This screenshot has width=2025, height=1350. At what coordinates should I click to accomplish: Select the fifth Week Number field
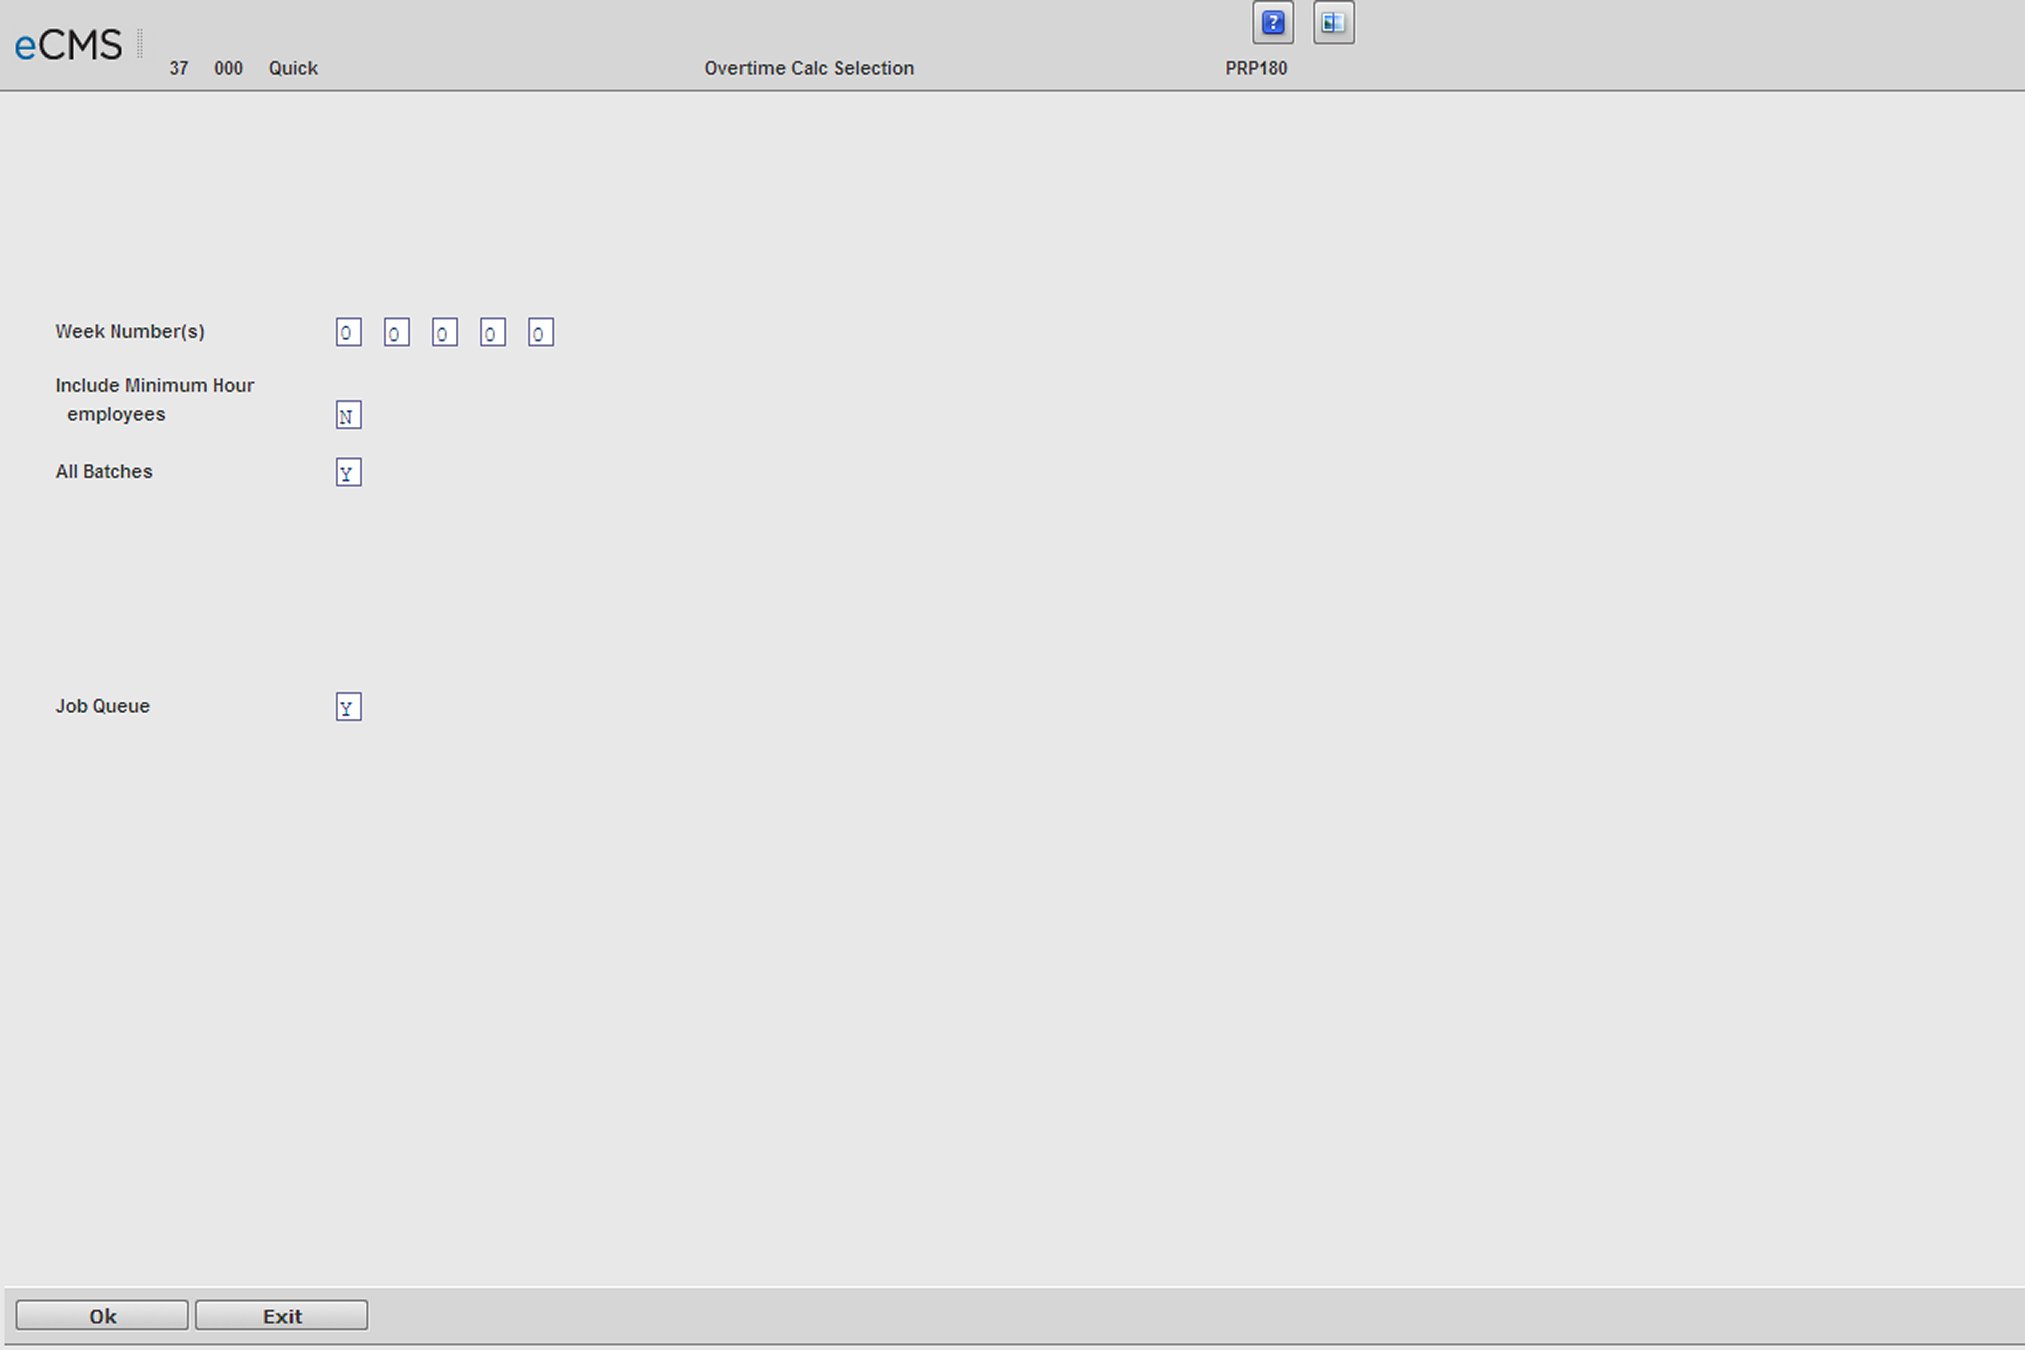point(540,332)
